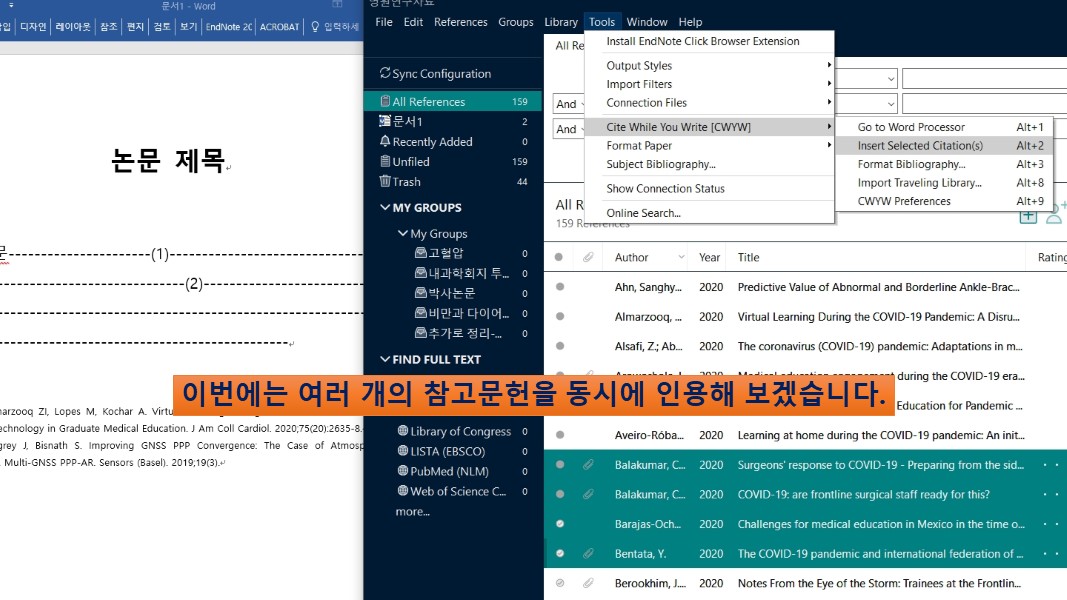Select the 고혈압 group icon
The width and height of the screenshot is (1067, 600).
click(x=421, y=253)
